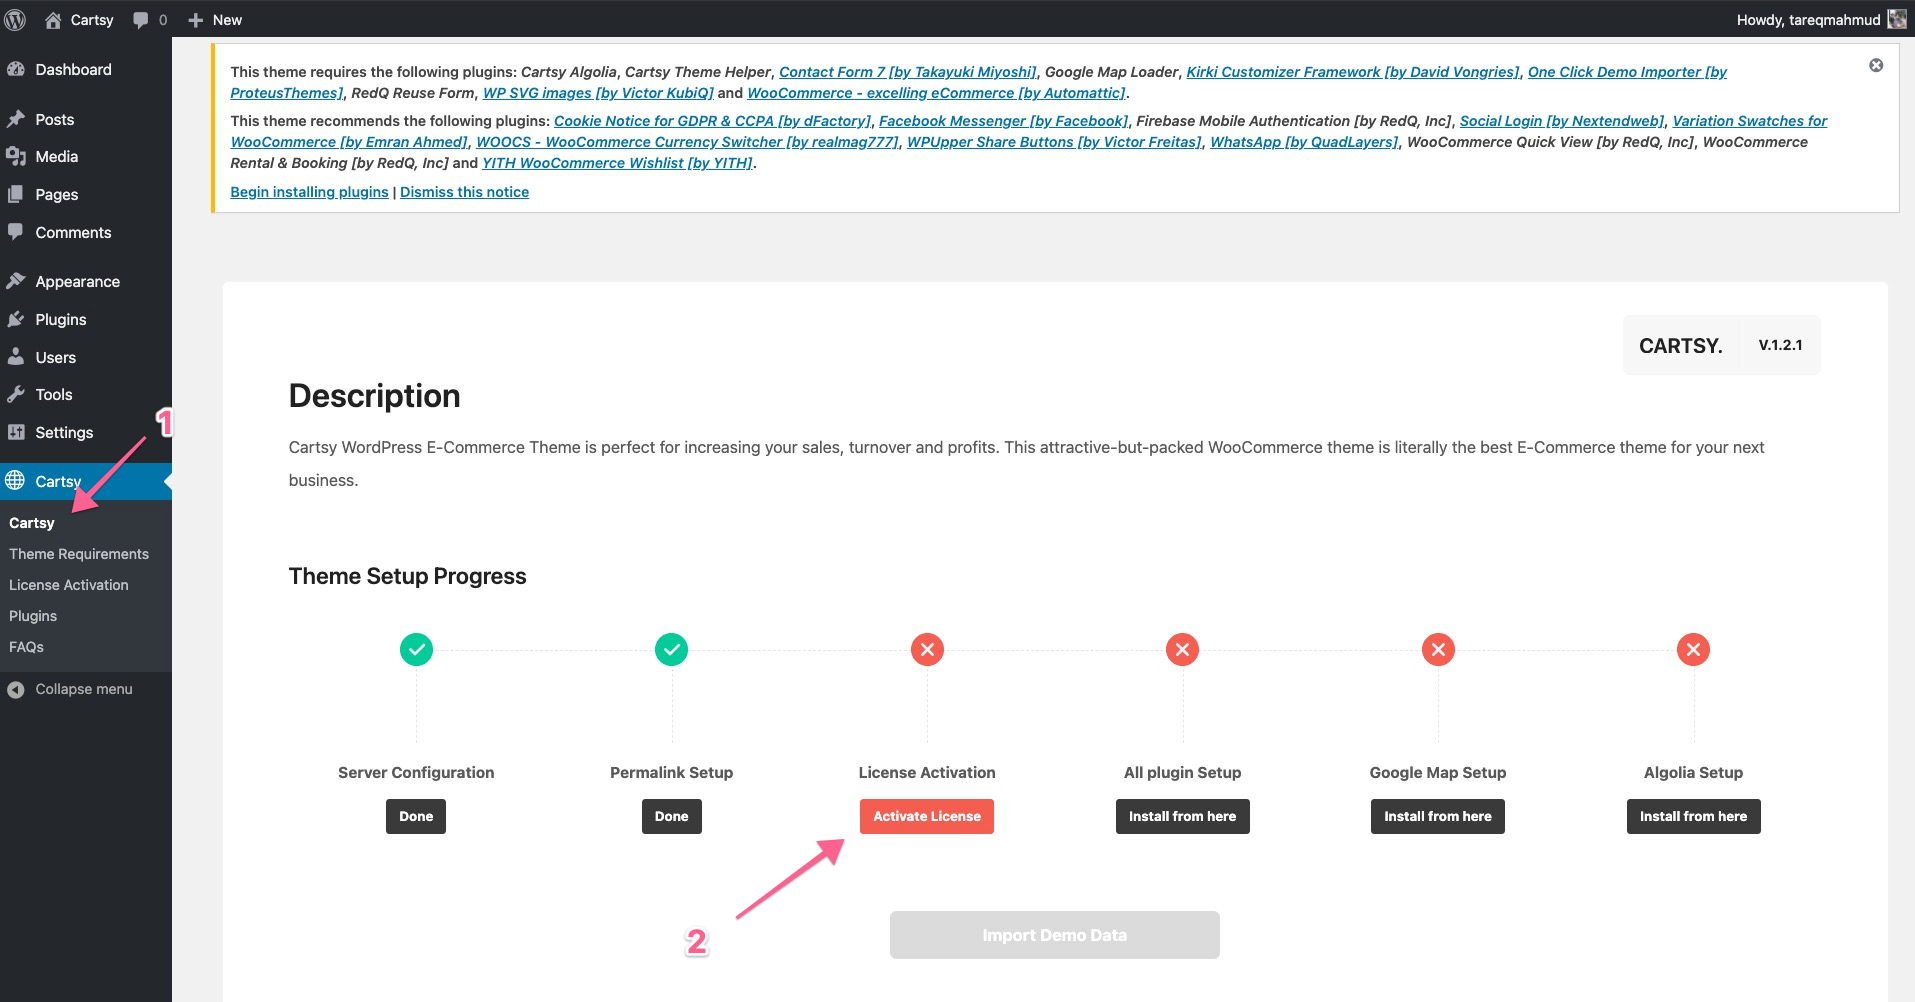Click the Users person icon

pos(15,357)
